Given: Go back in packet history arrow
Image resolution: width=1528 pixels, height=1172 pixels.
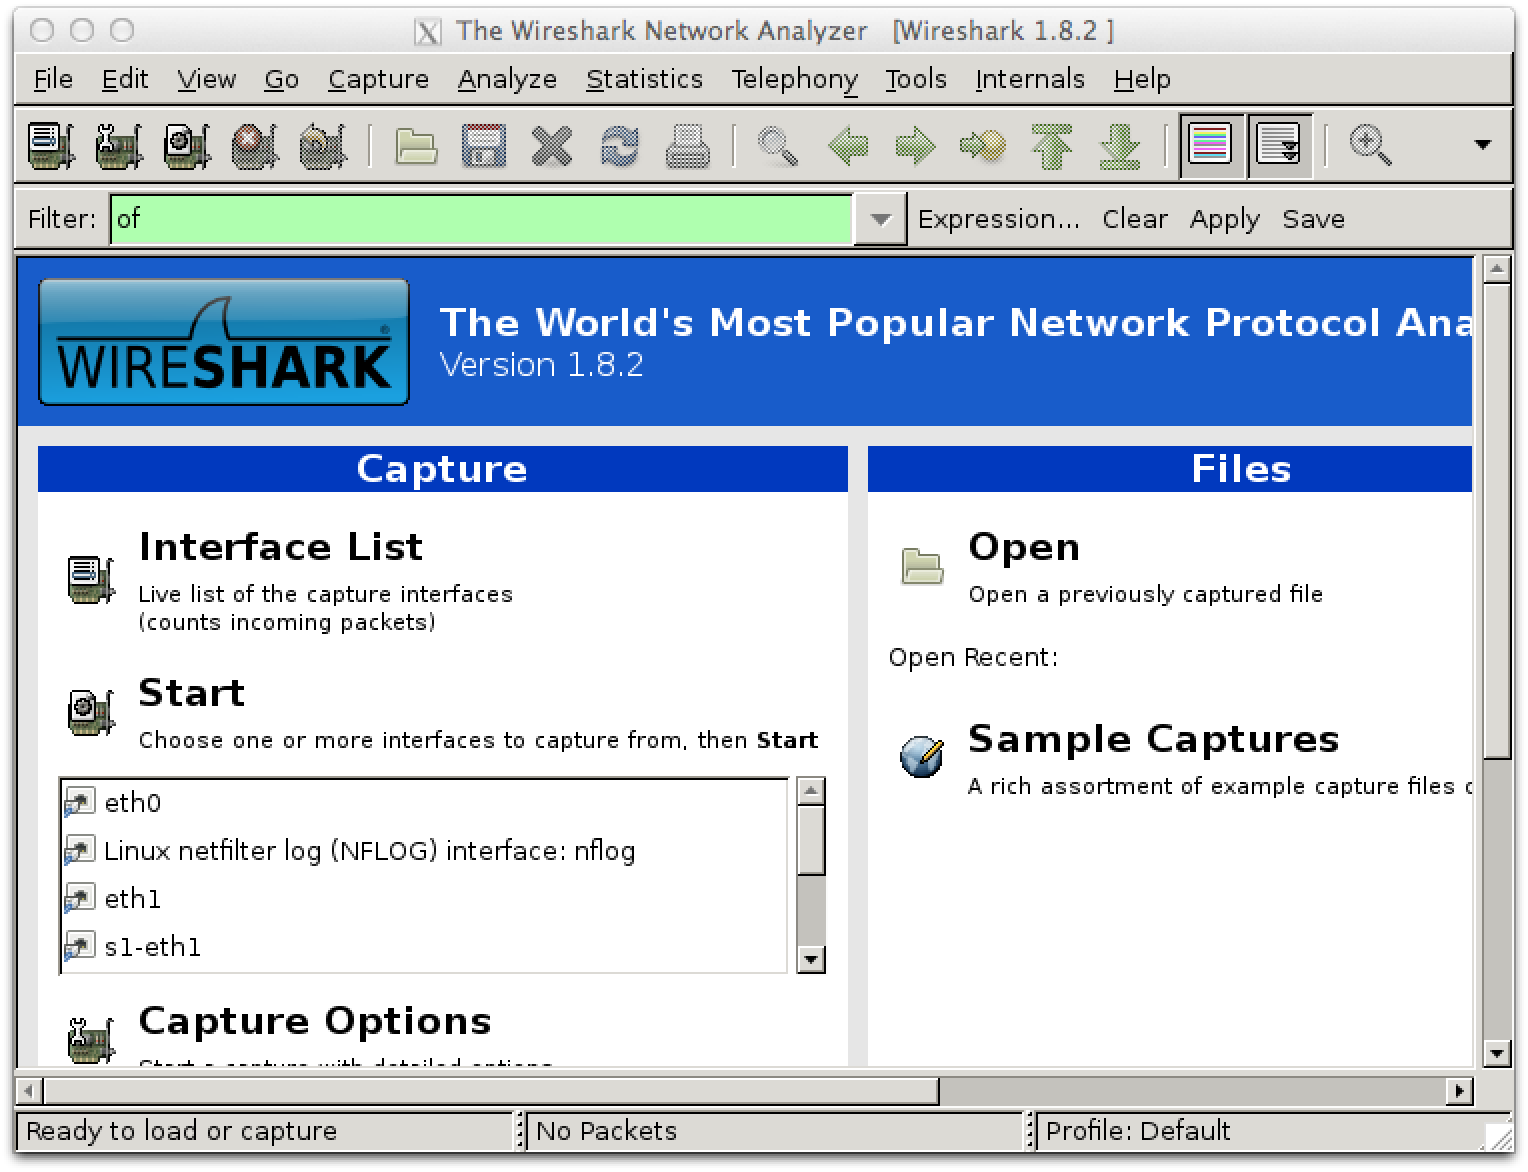Looking at the screenshot, I should (x=848, y=146).
